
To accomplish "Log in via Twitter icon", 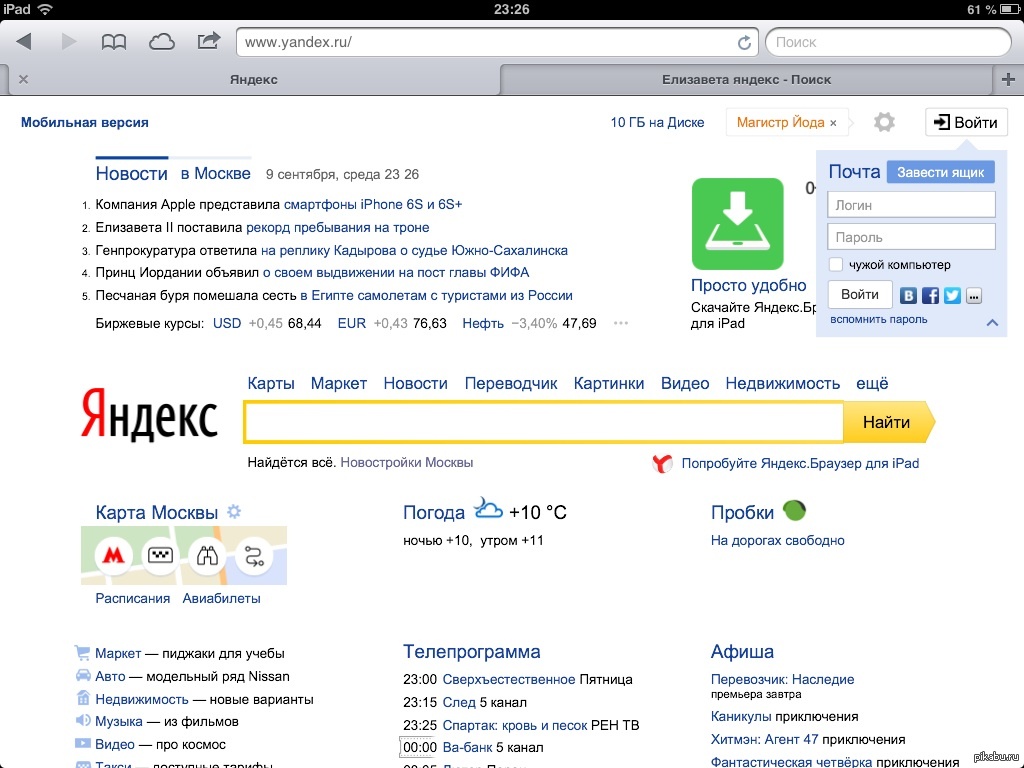I will pos(952,295).
